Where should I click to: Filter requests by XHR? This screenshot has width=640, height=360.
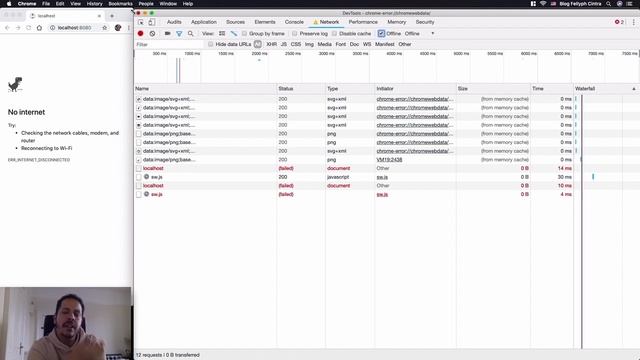271,44
